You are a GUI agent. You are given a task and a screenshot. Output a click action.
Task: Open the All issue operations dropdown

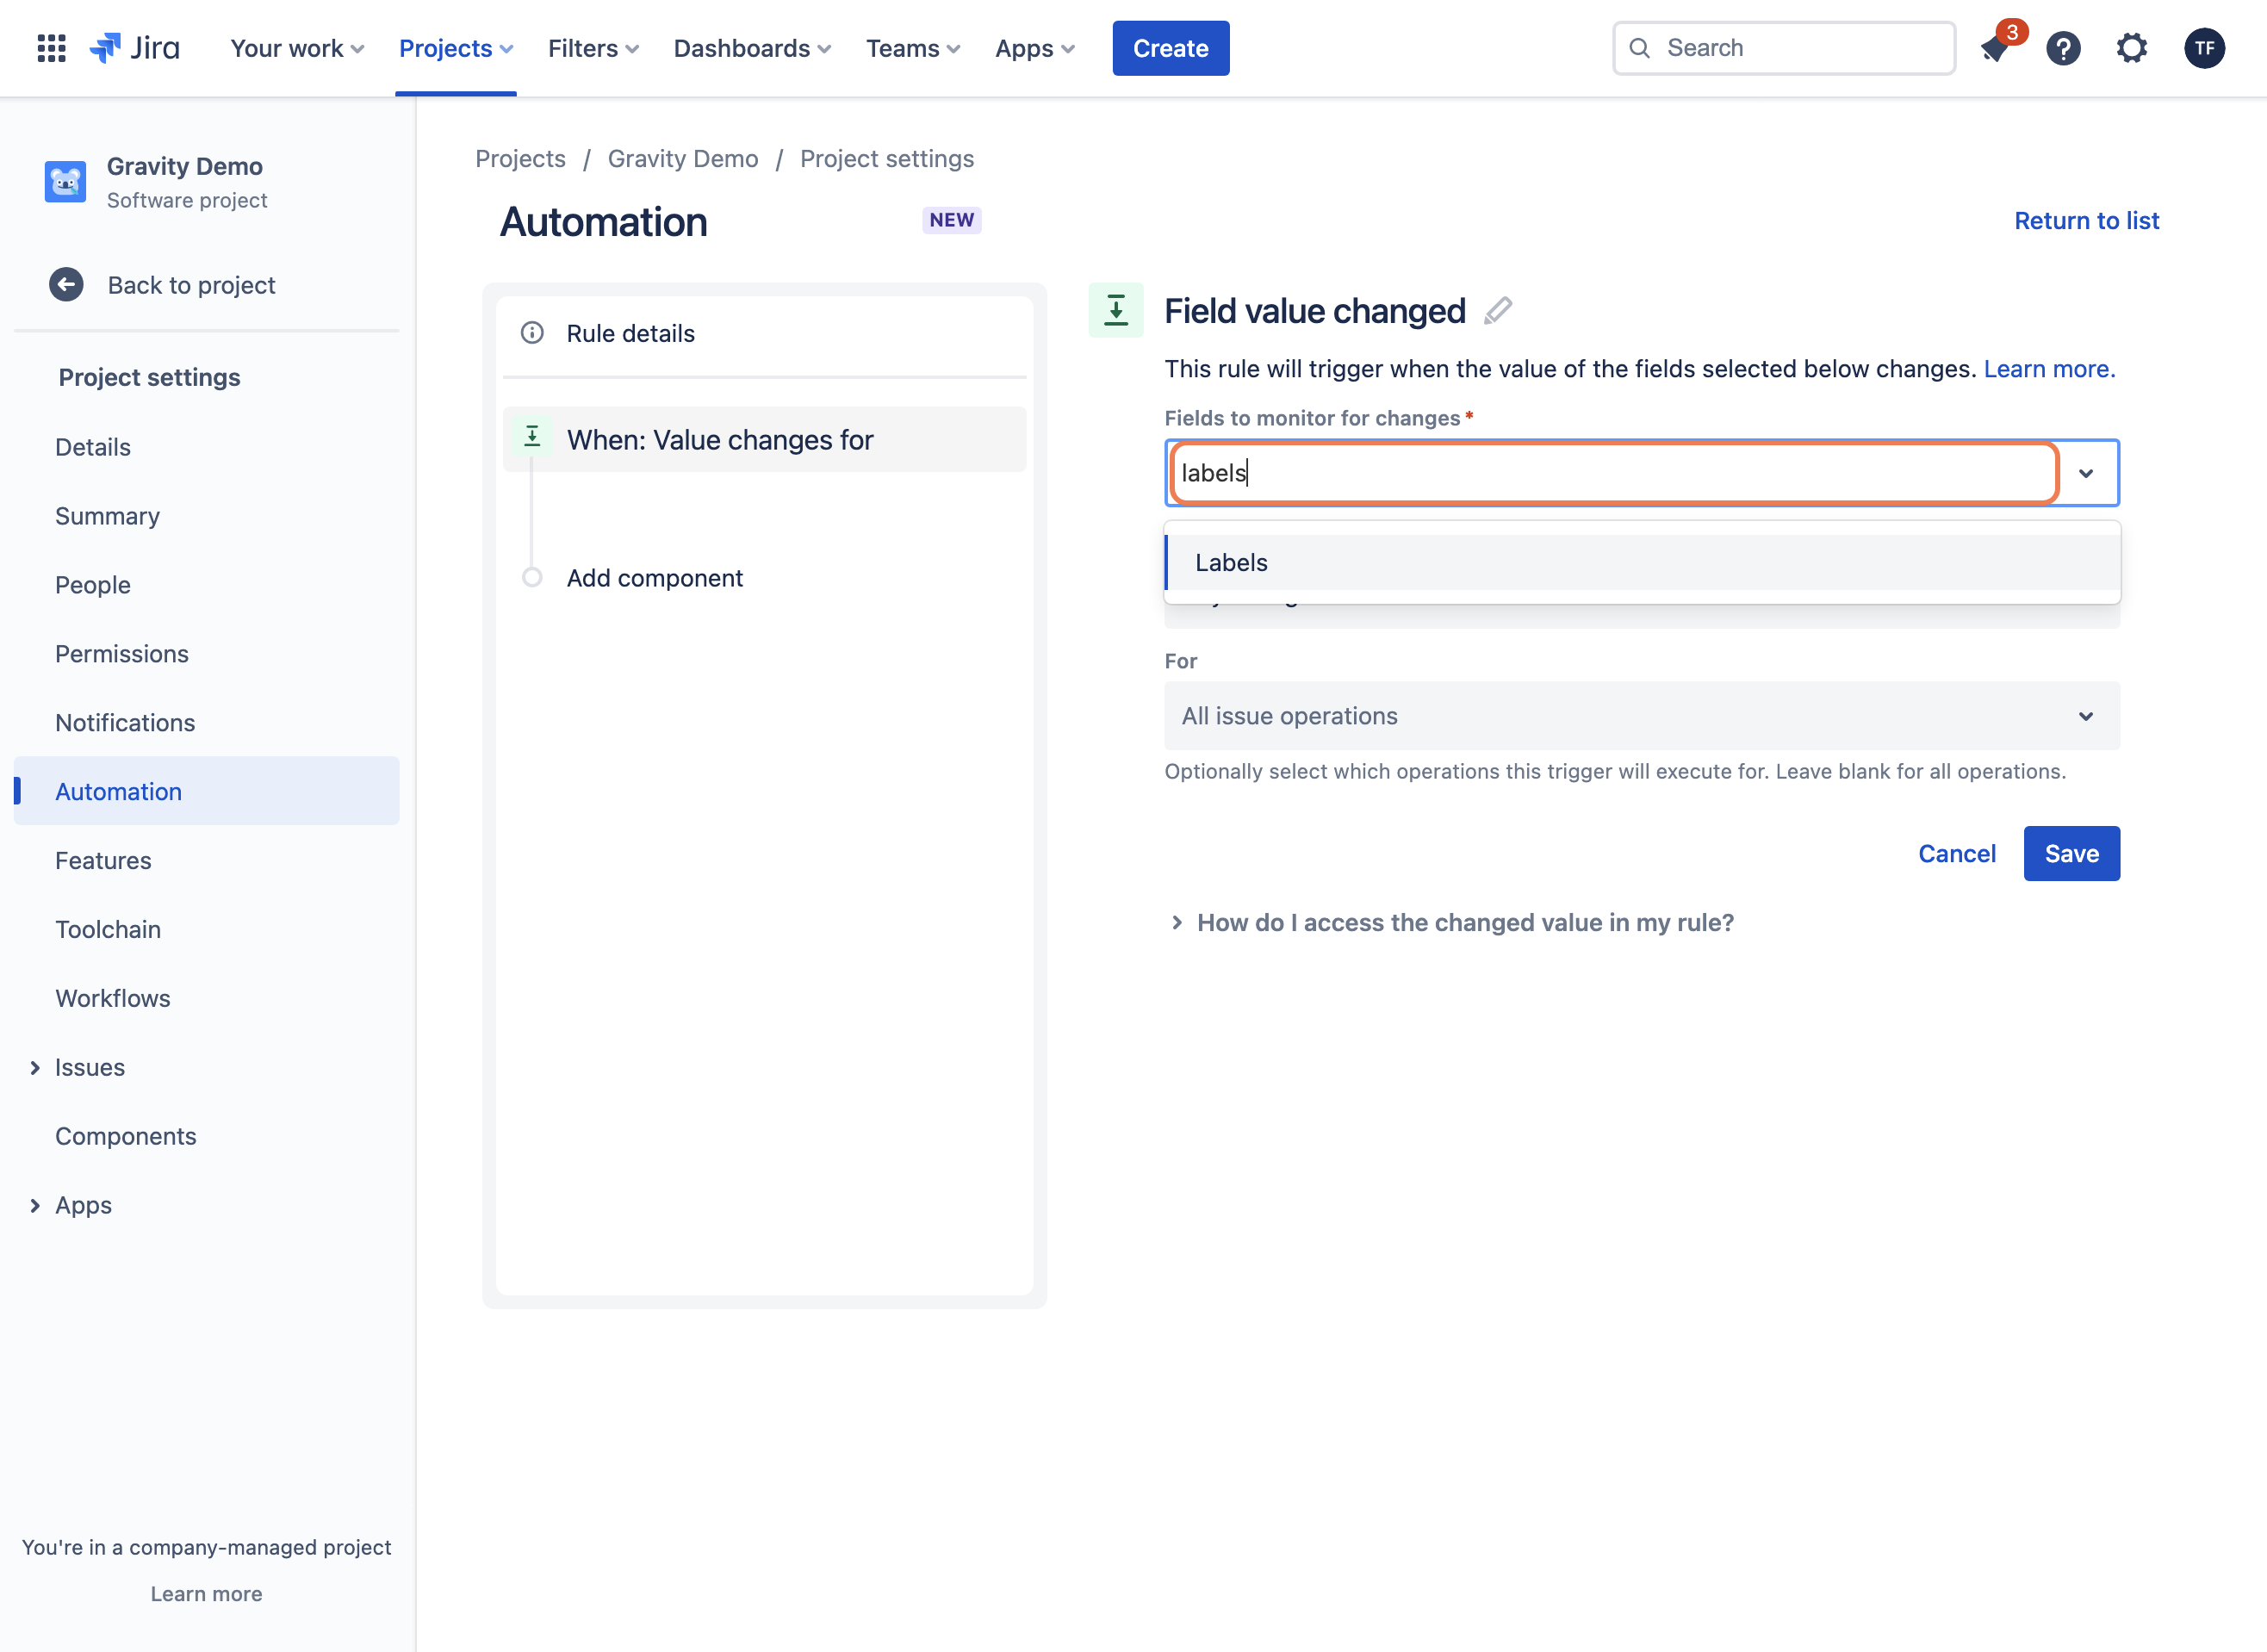[1641, 716]
